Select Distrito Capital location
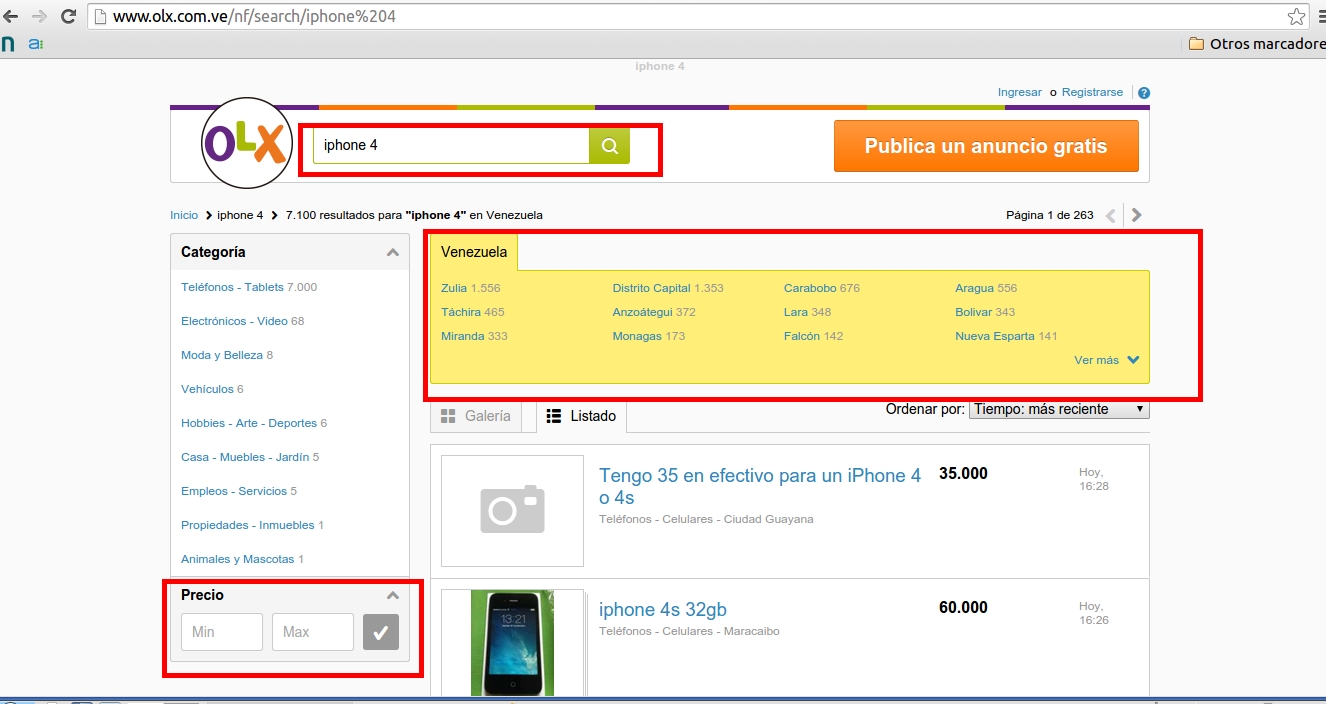1326x704 pixels. [652, 288]
